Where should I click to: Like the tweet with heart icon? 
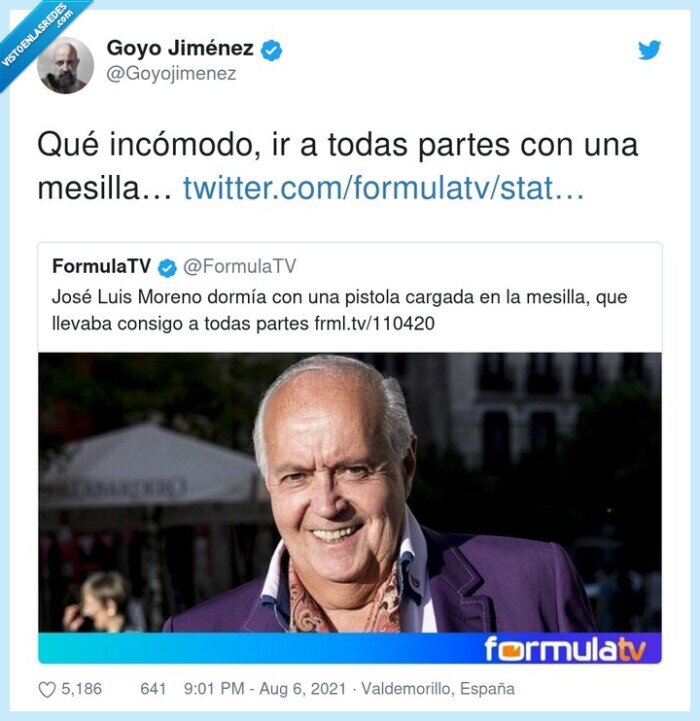[47, 689]
